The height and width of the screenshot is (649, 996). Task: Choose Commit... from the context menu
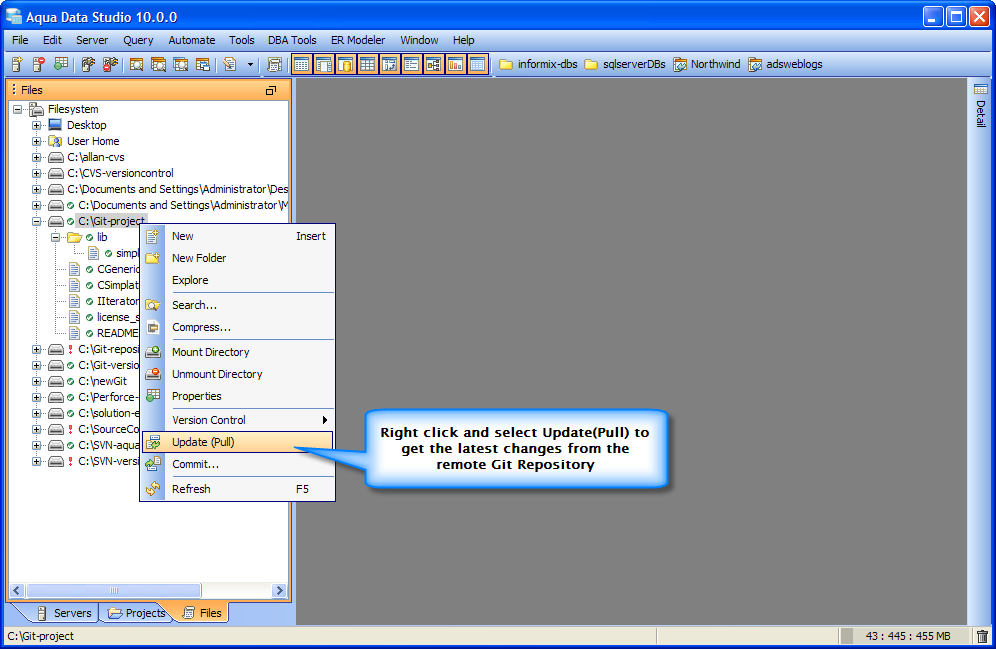click(238, 464)
